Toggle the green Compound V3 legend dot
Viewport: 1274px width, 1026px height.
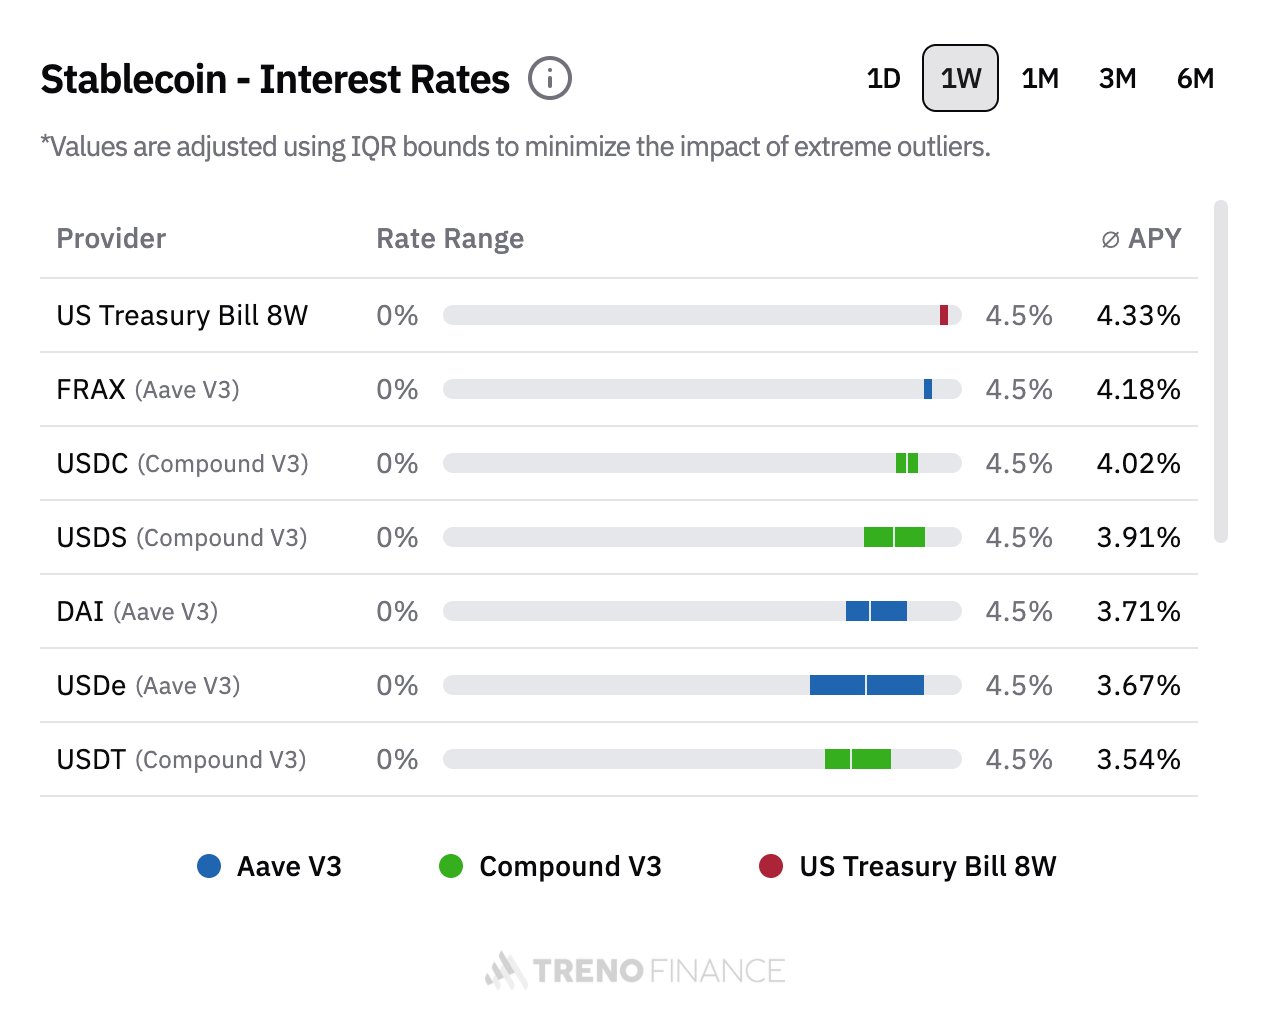(x=451, y=866)
